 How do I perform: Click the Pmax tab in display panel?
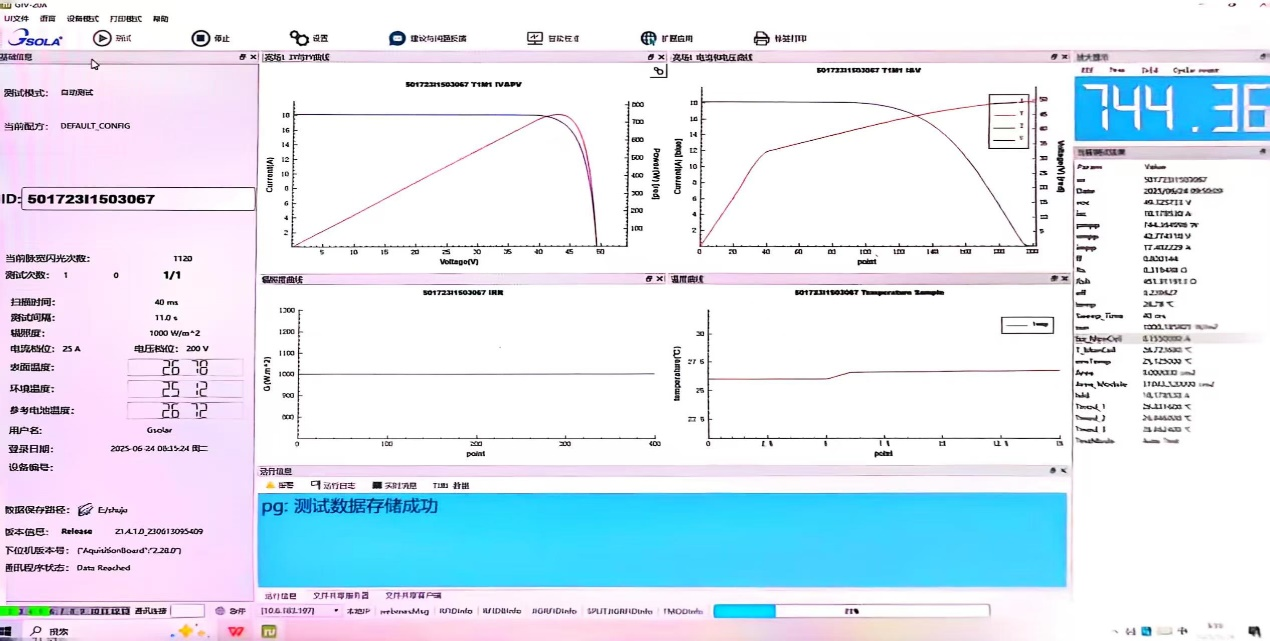pos(1116,71)
